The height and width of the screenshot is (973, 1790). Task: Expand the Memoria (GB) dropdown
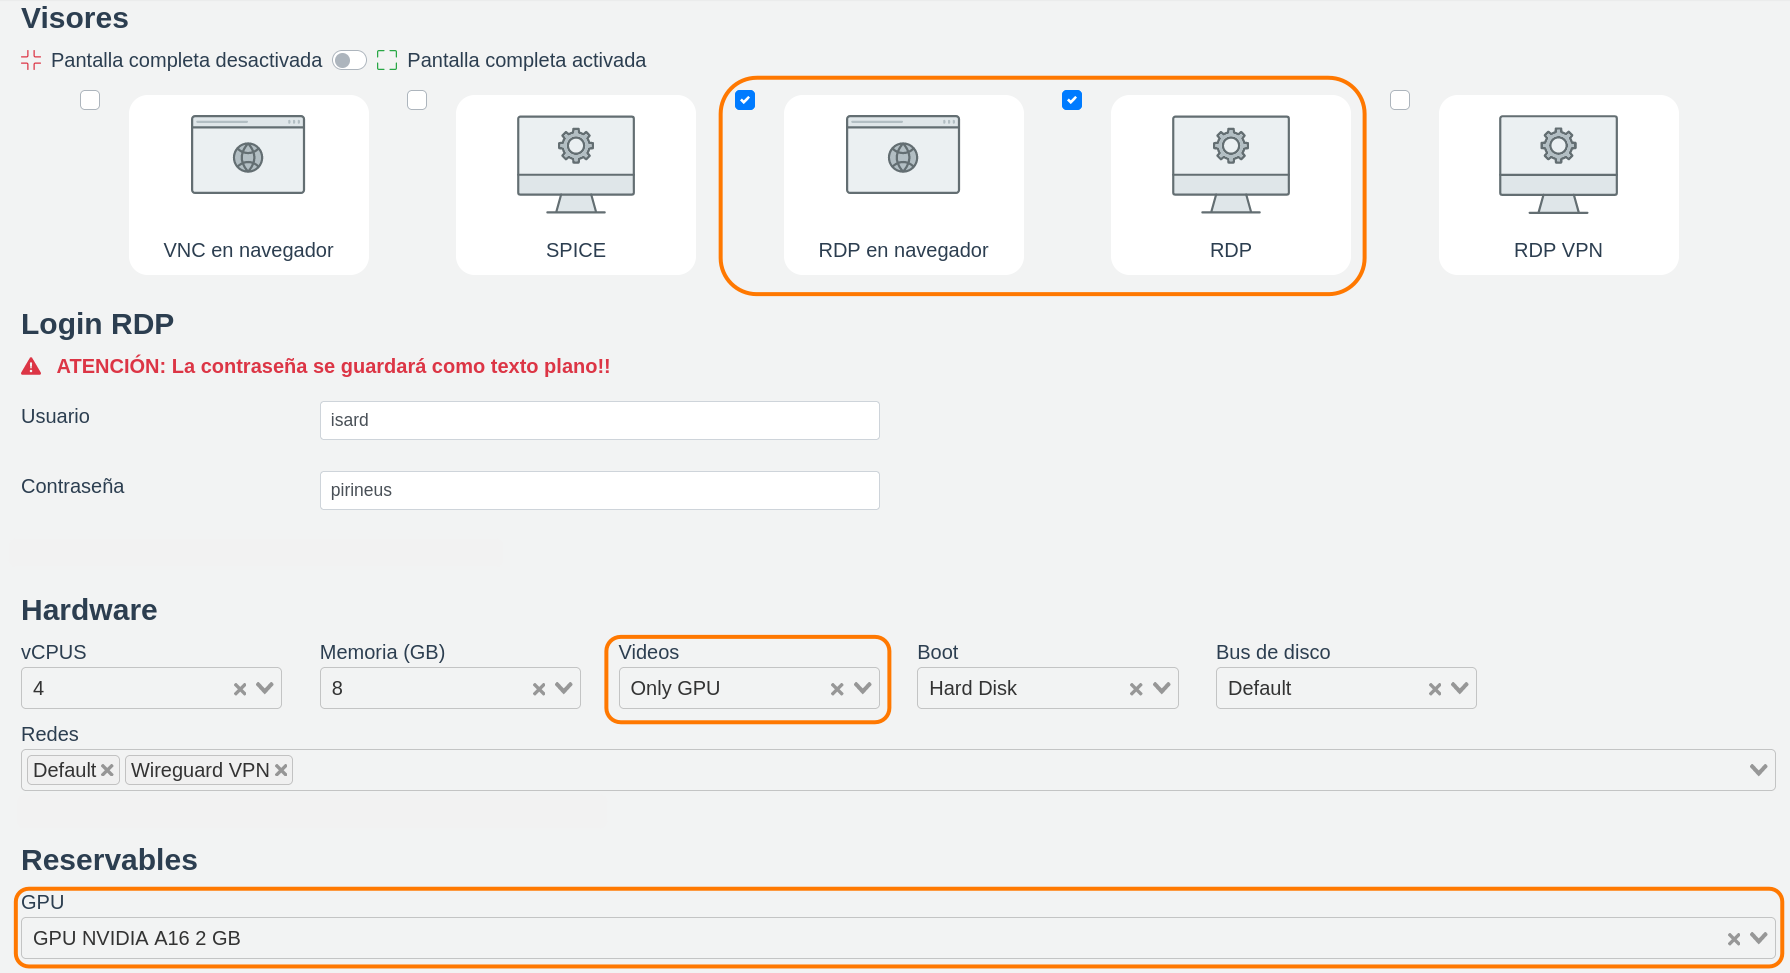(x=564, y=688)
